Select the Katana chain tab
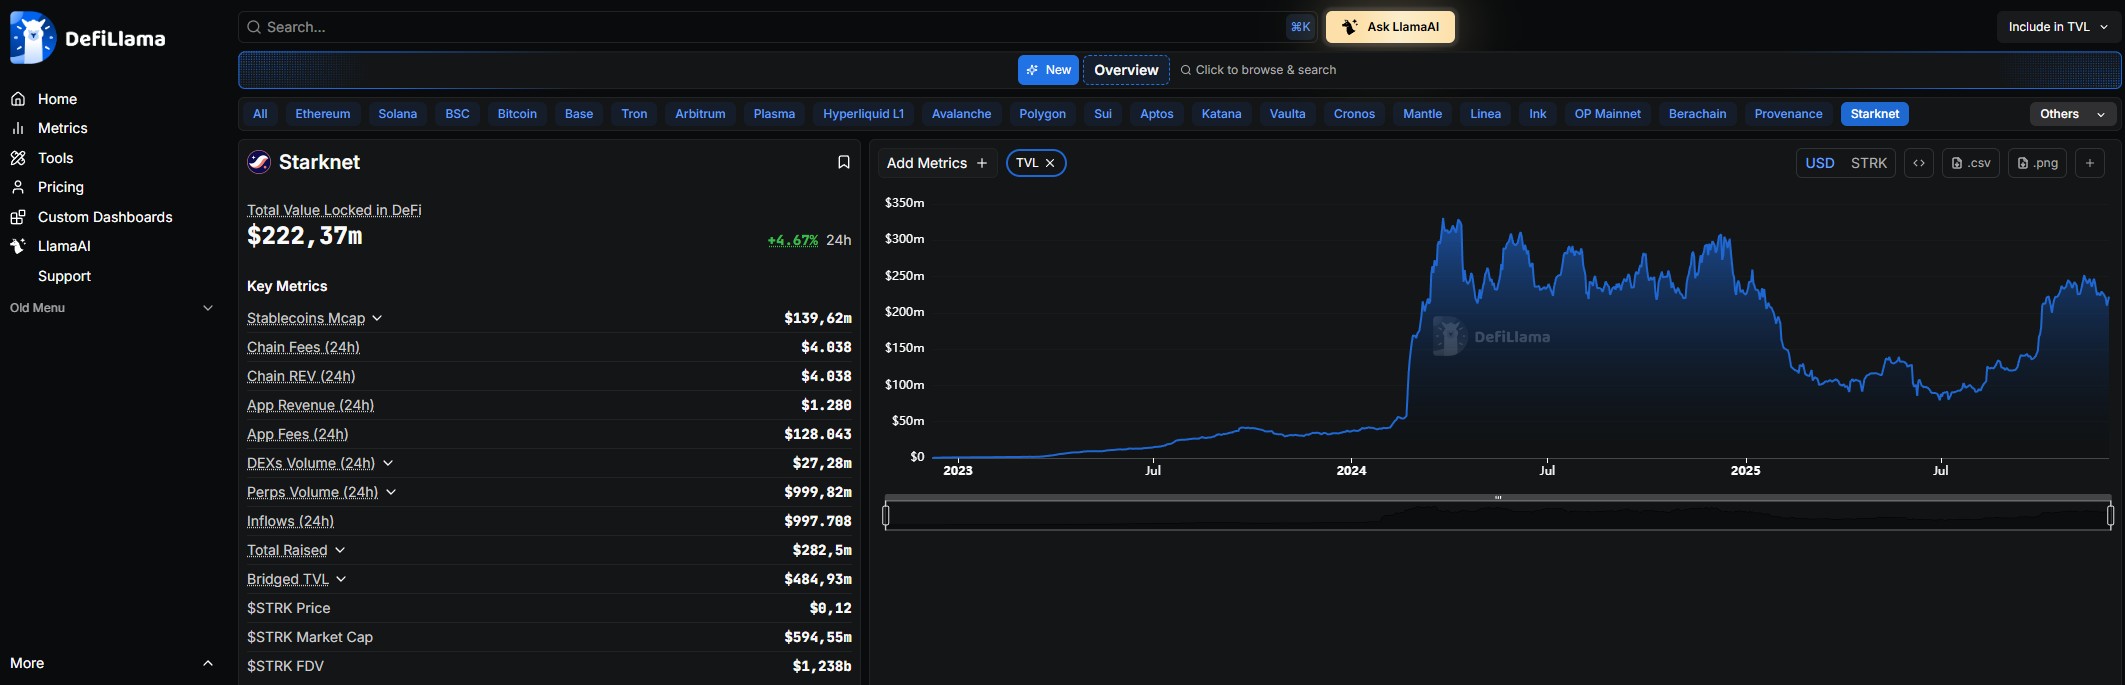 [1221, 114]
